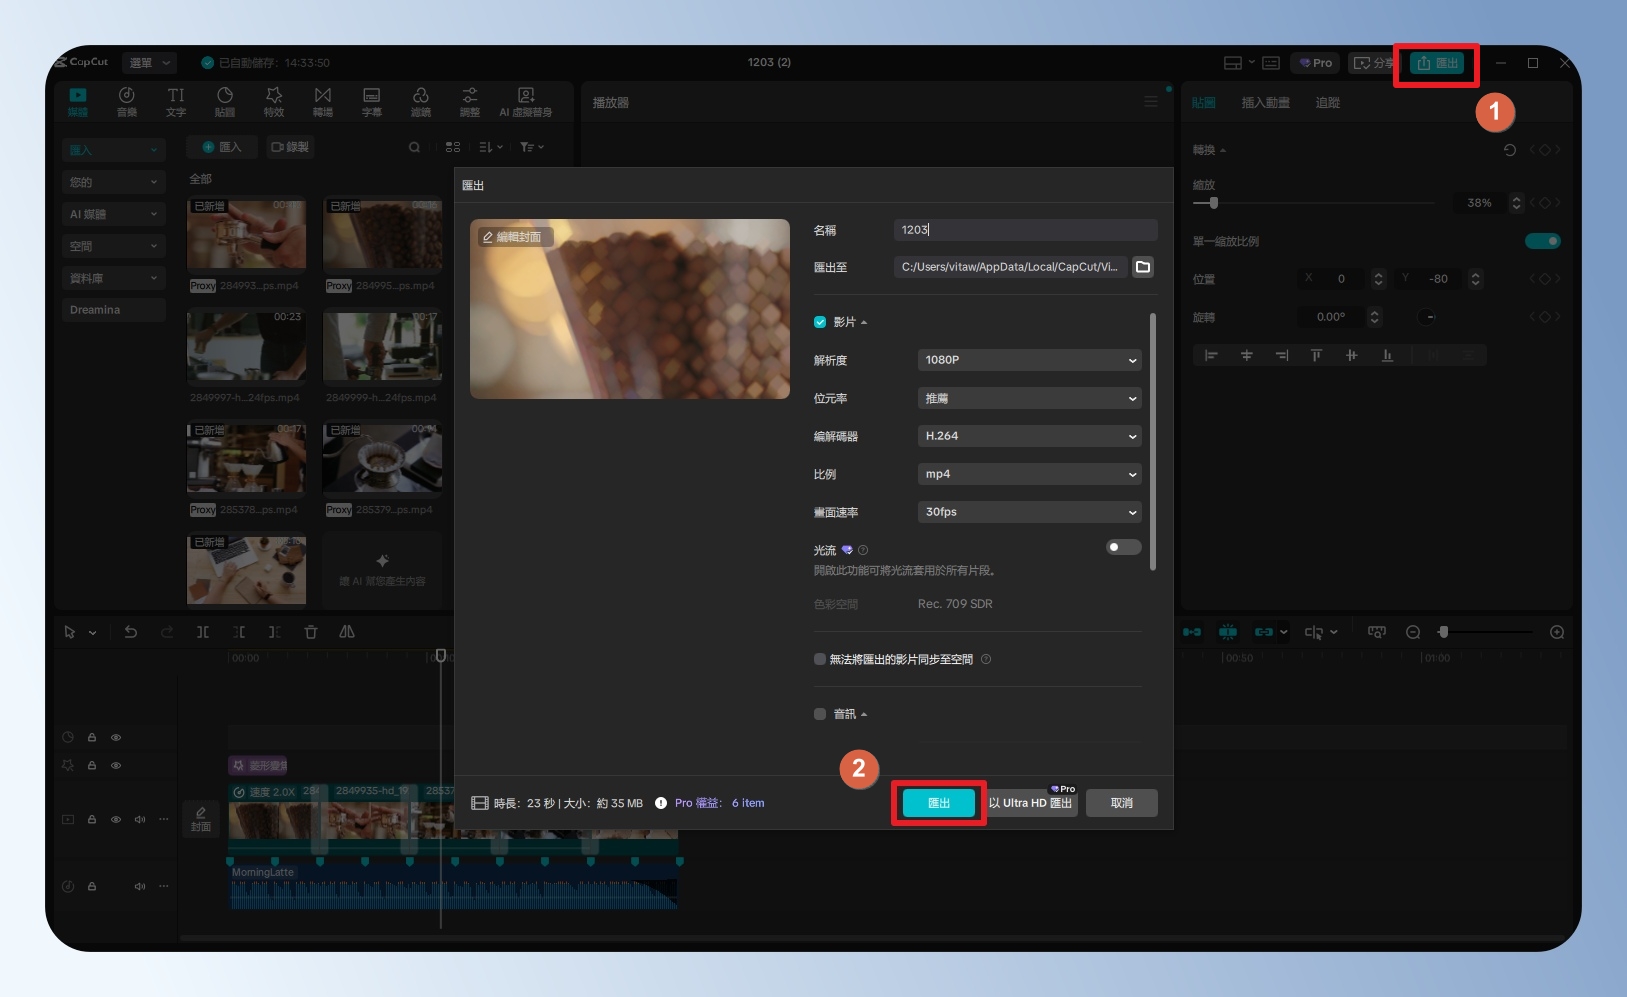This screenshot has height=997, width=1627.
Task: Open the H.264 codec dropdown
Action: tap(1029, 436)
